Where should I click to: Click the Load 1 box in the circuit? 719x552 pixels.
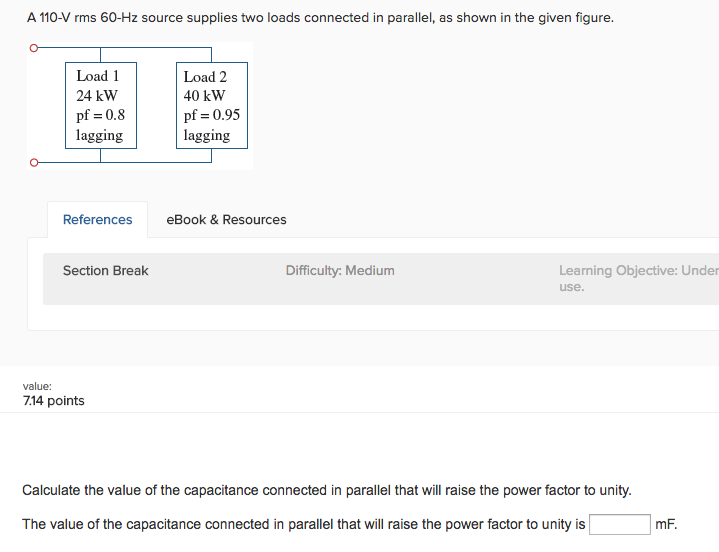pyautogui.click(x=100, y=106)
